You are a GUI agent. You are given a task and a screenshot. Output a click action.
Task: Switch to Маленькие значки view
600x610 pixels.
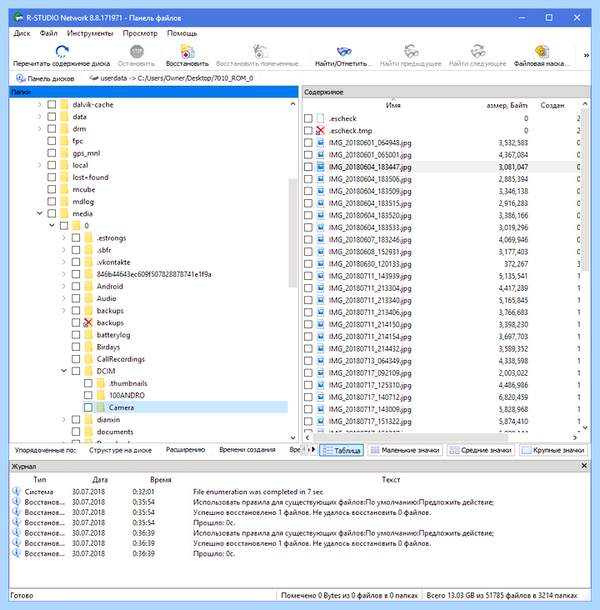coord(405,450)
